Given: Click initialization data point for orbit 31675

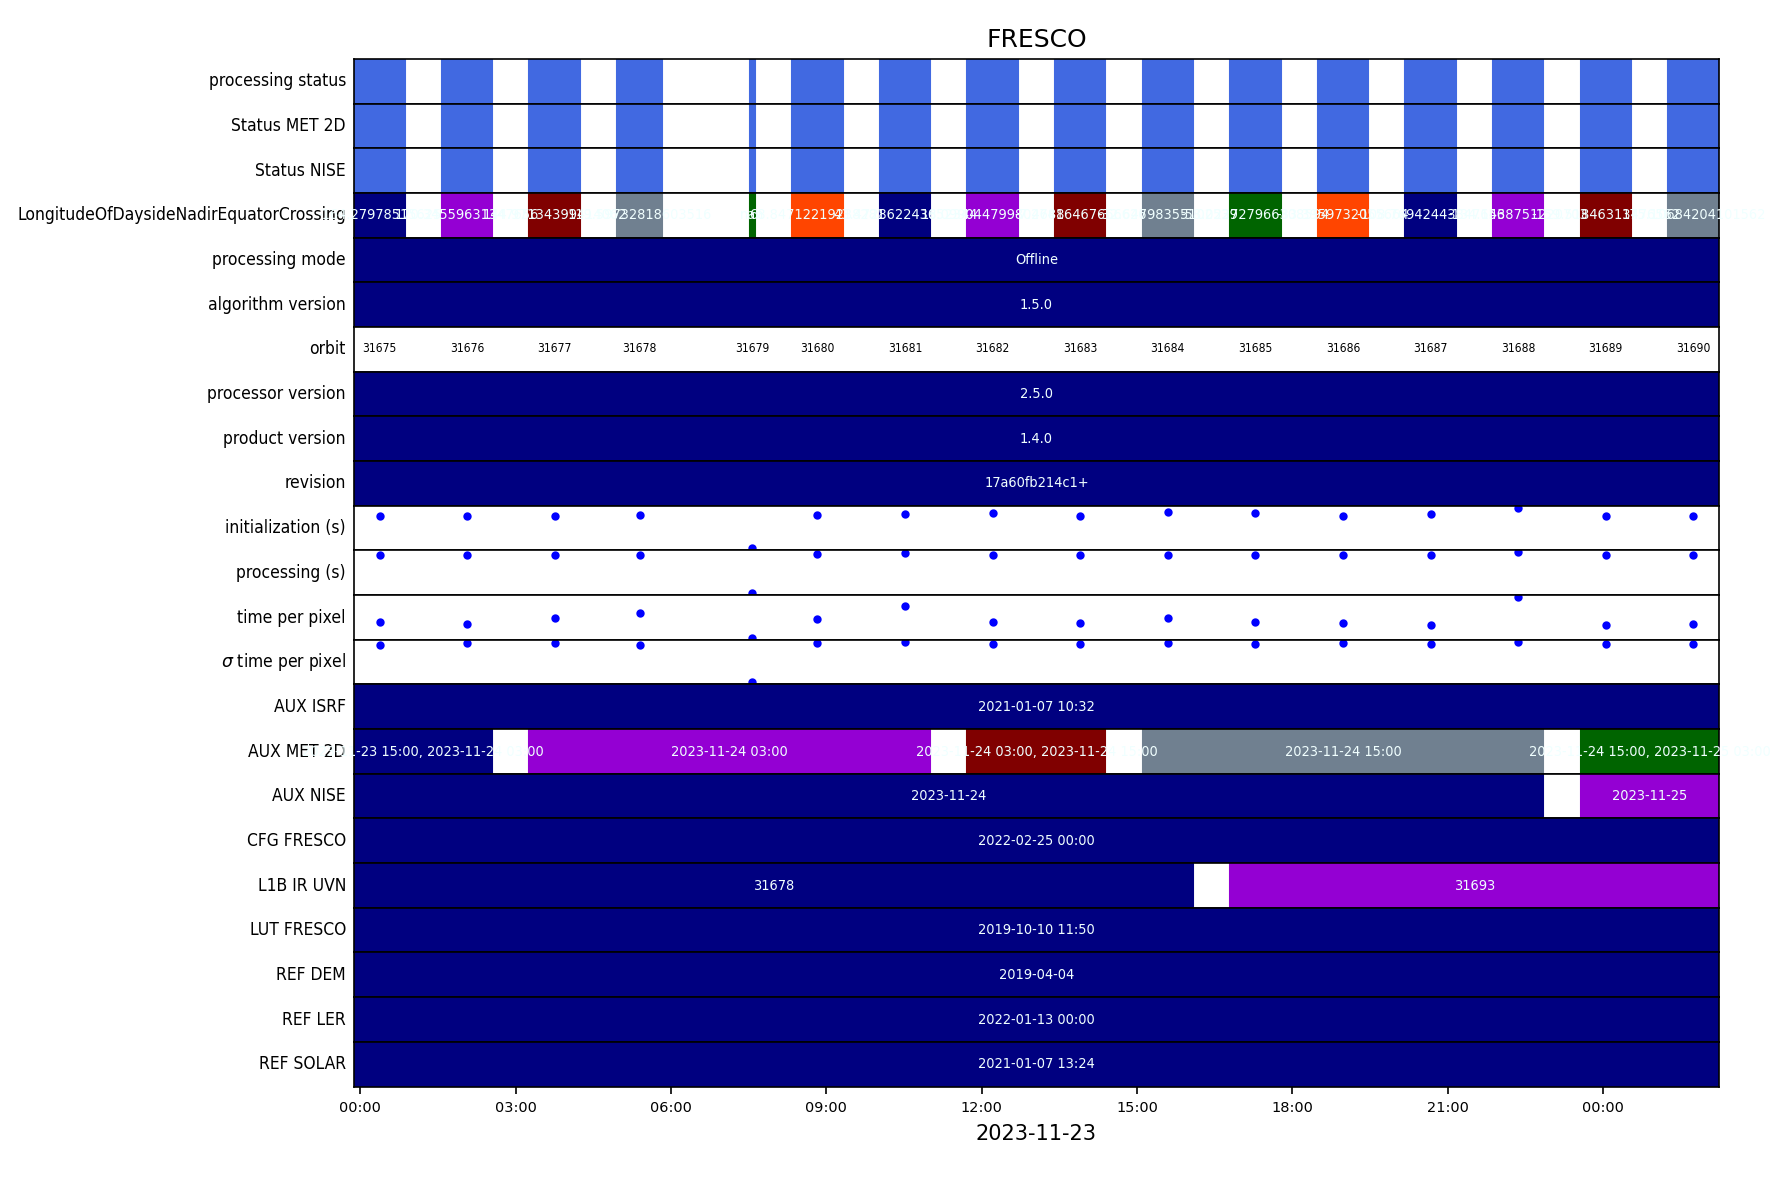Looking at the screenshot, I should [x=380, y=516].
